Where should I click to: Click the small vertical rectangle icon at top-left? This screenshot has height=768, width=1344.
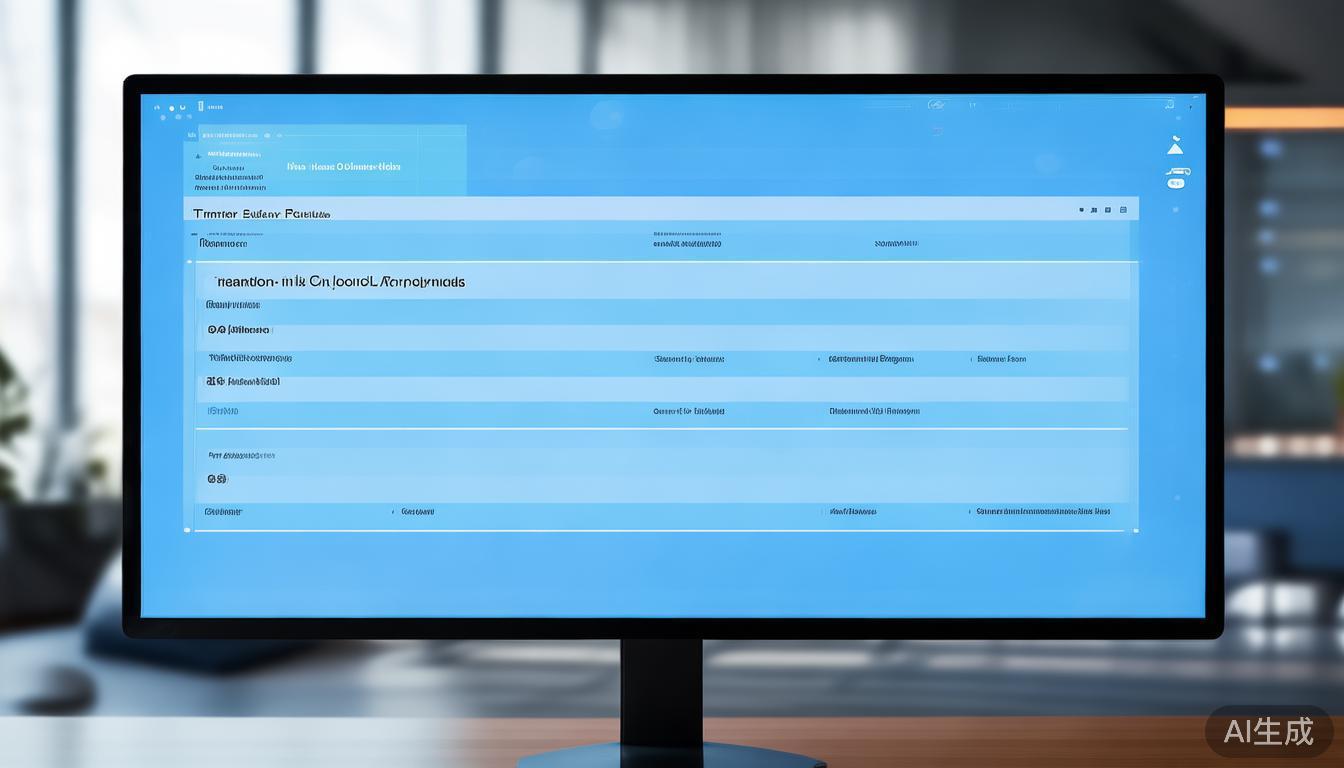click(200, 106)
